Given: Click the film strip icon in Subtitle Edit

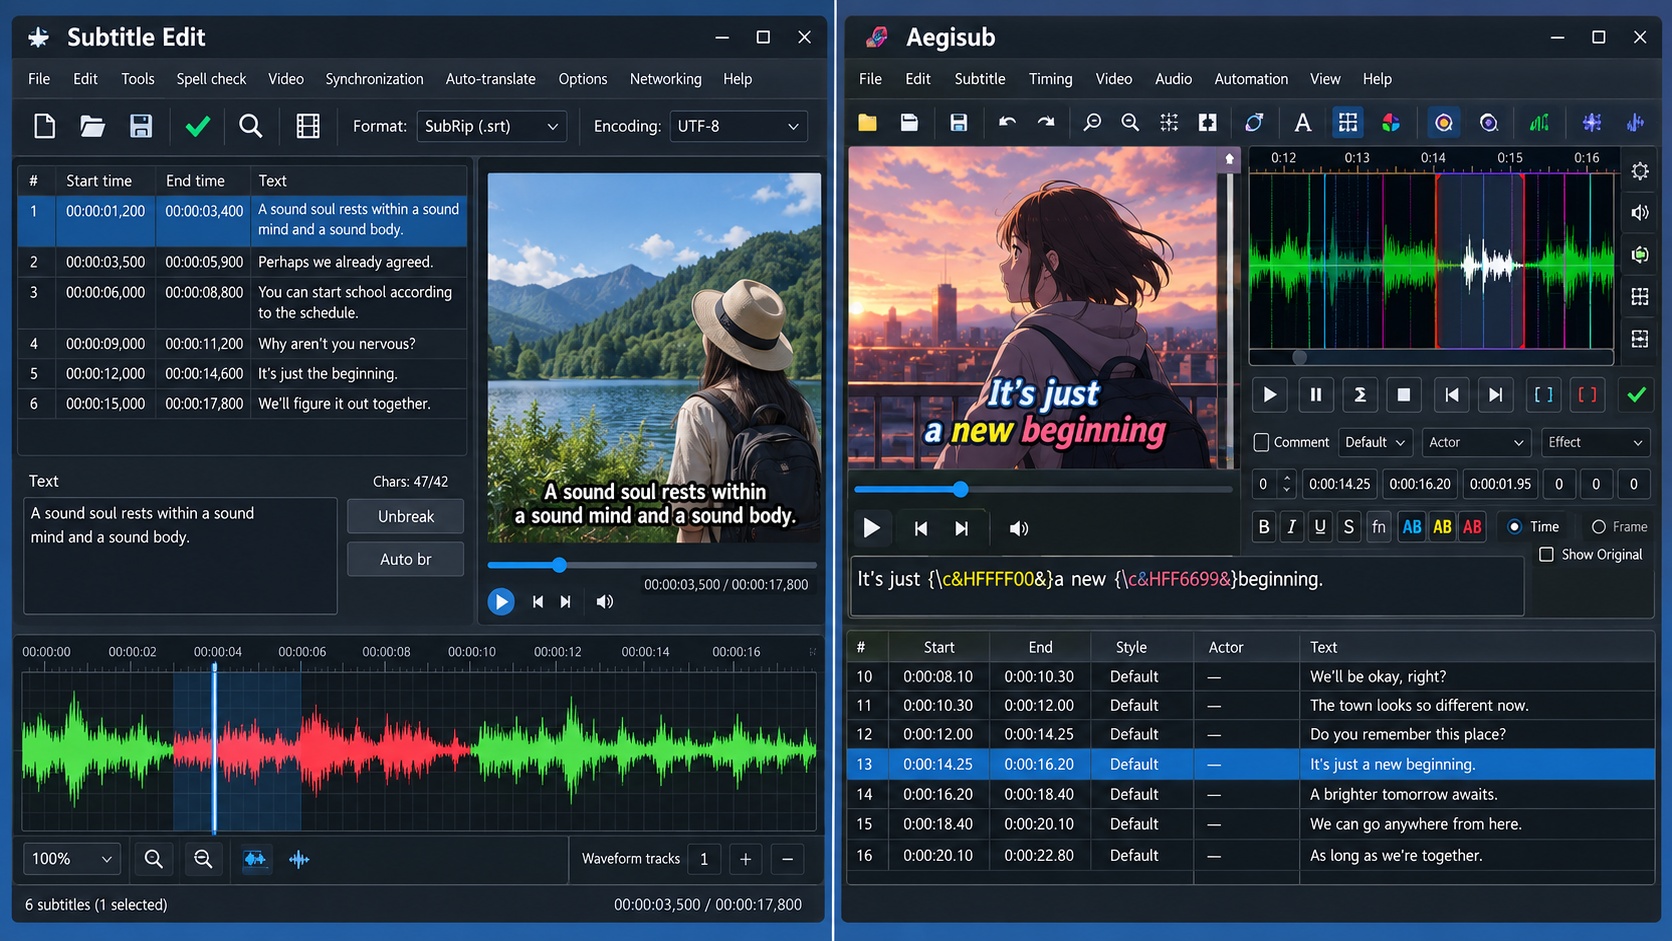Looking at the screenshot, I should coord(308,126).
